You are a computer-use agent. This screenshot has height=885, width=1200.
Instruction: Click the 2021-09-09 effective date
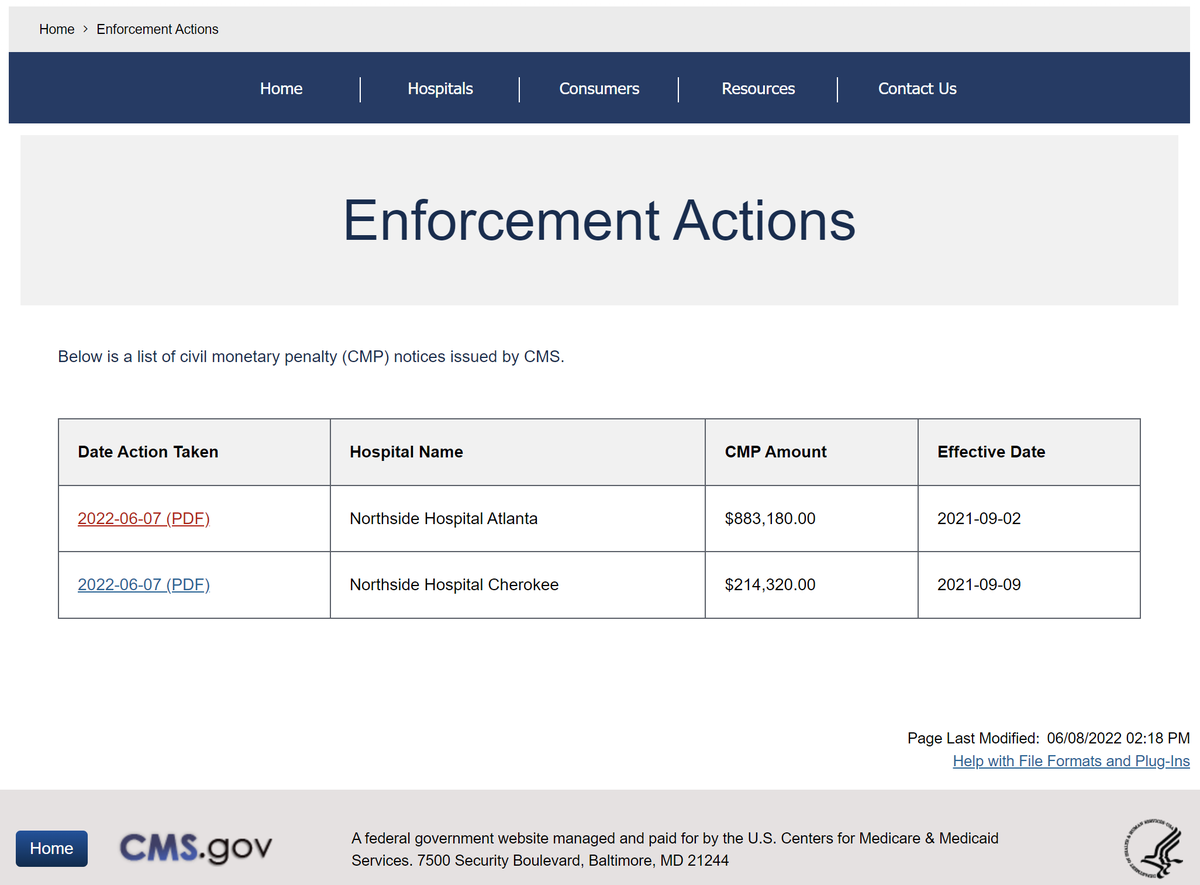(979, 584)
